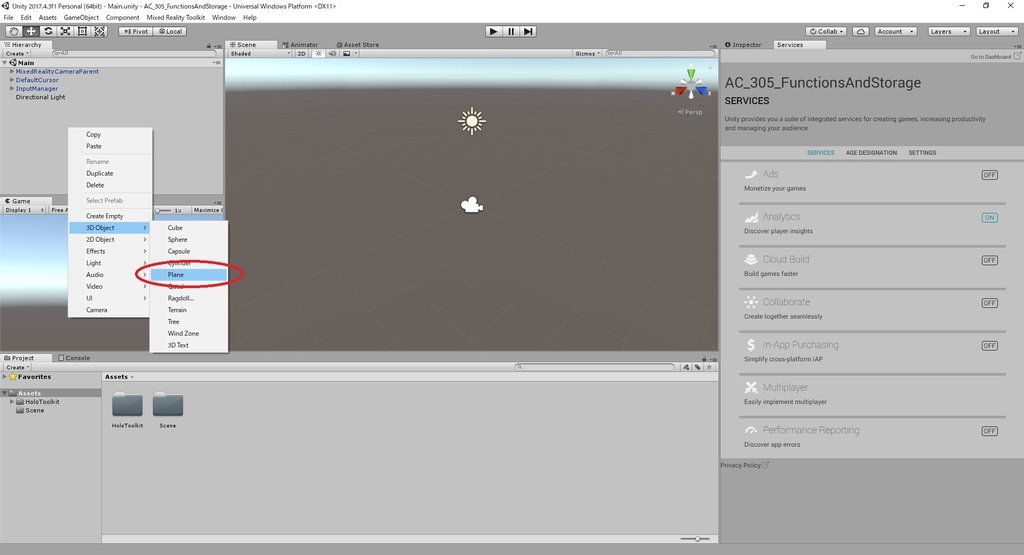
Task: Open Hierarchy Create dropdown
Action: pos(16,54)
